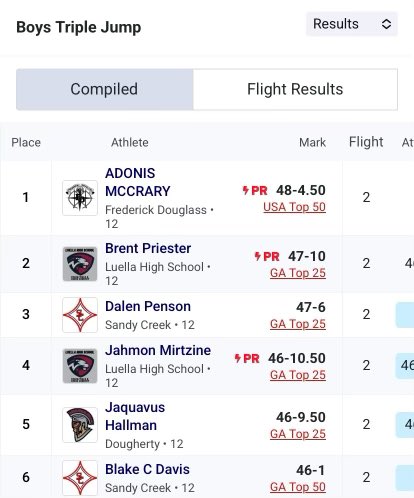Select the Compiled tab
The height and width of the screenshot is (498, 414).
tap(105, 89)
